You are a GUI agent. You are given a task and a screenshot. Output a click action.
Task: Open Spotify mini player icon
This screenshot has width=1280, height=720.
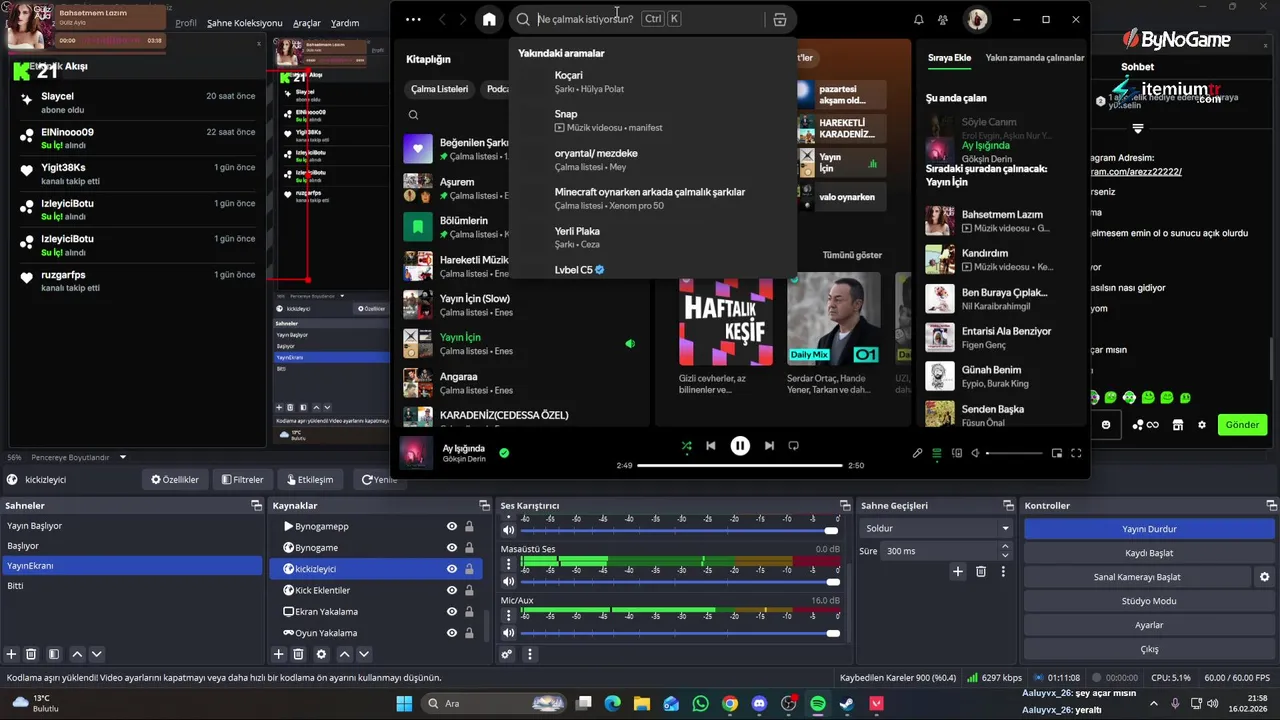(x=1057, y=453)
